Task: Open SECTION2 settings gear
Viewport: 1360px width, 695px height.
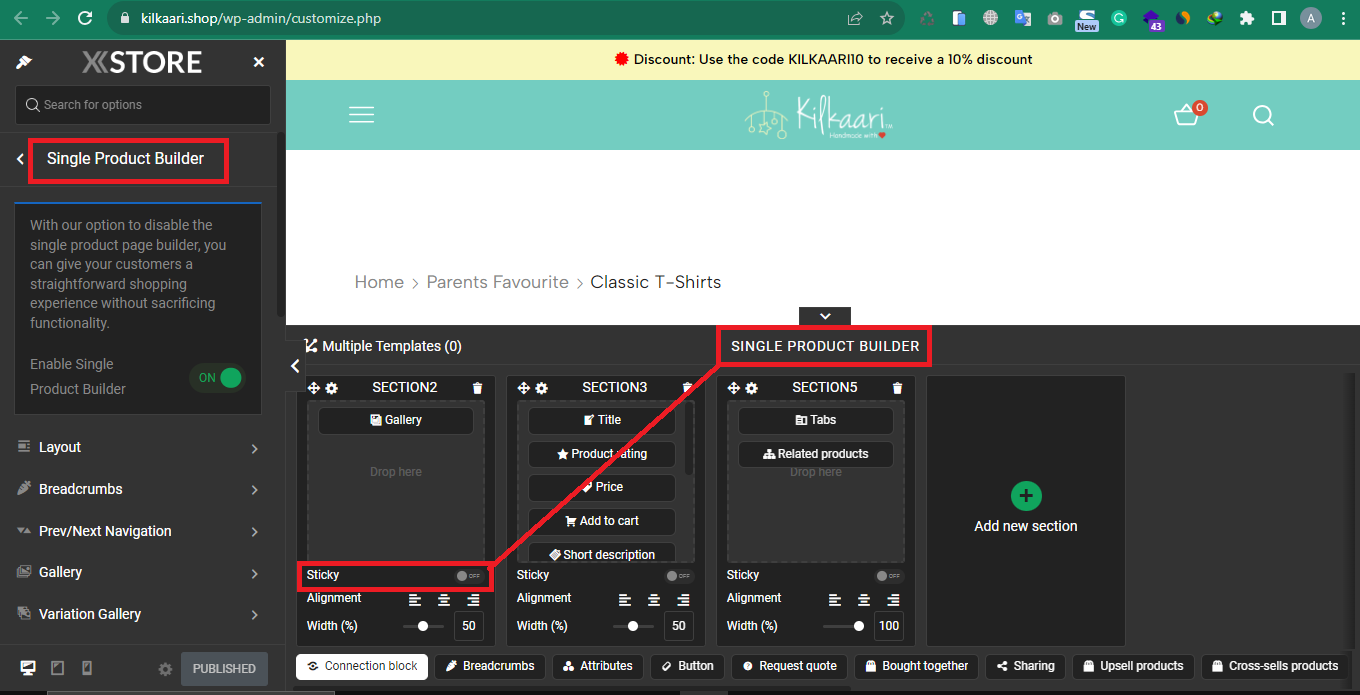Action: click(331, 388)
